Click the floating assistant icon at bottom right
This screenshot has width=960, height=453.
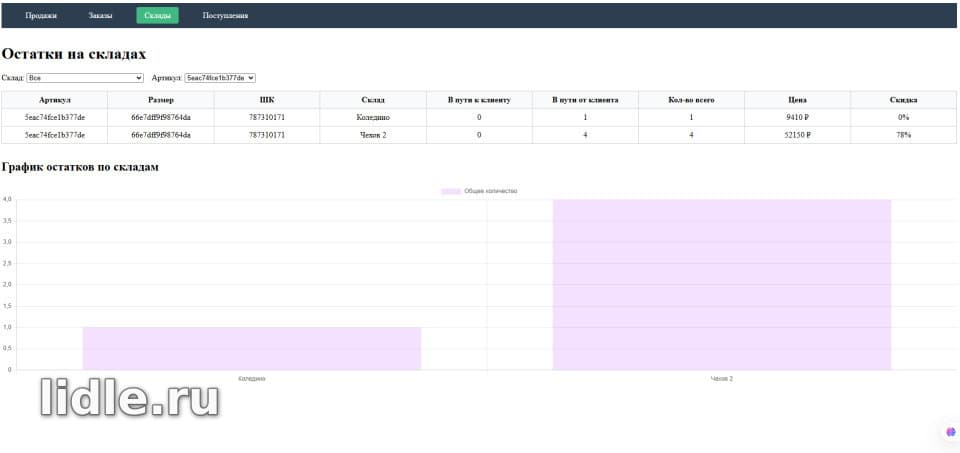pyautogui.click(x=950, y=432)
